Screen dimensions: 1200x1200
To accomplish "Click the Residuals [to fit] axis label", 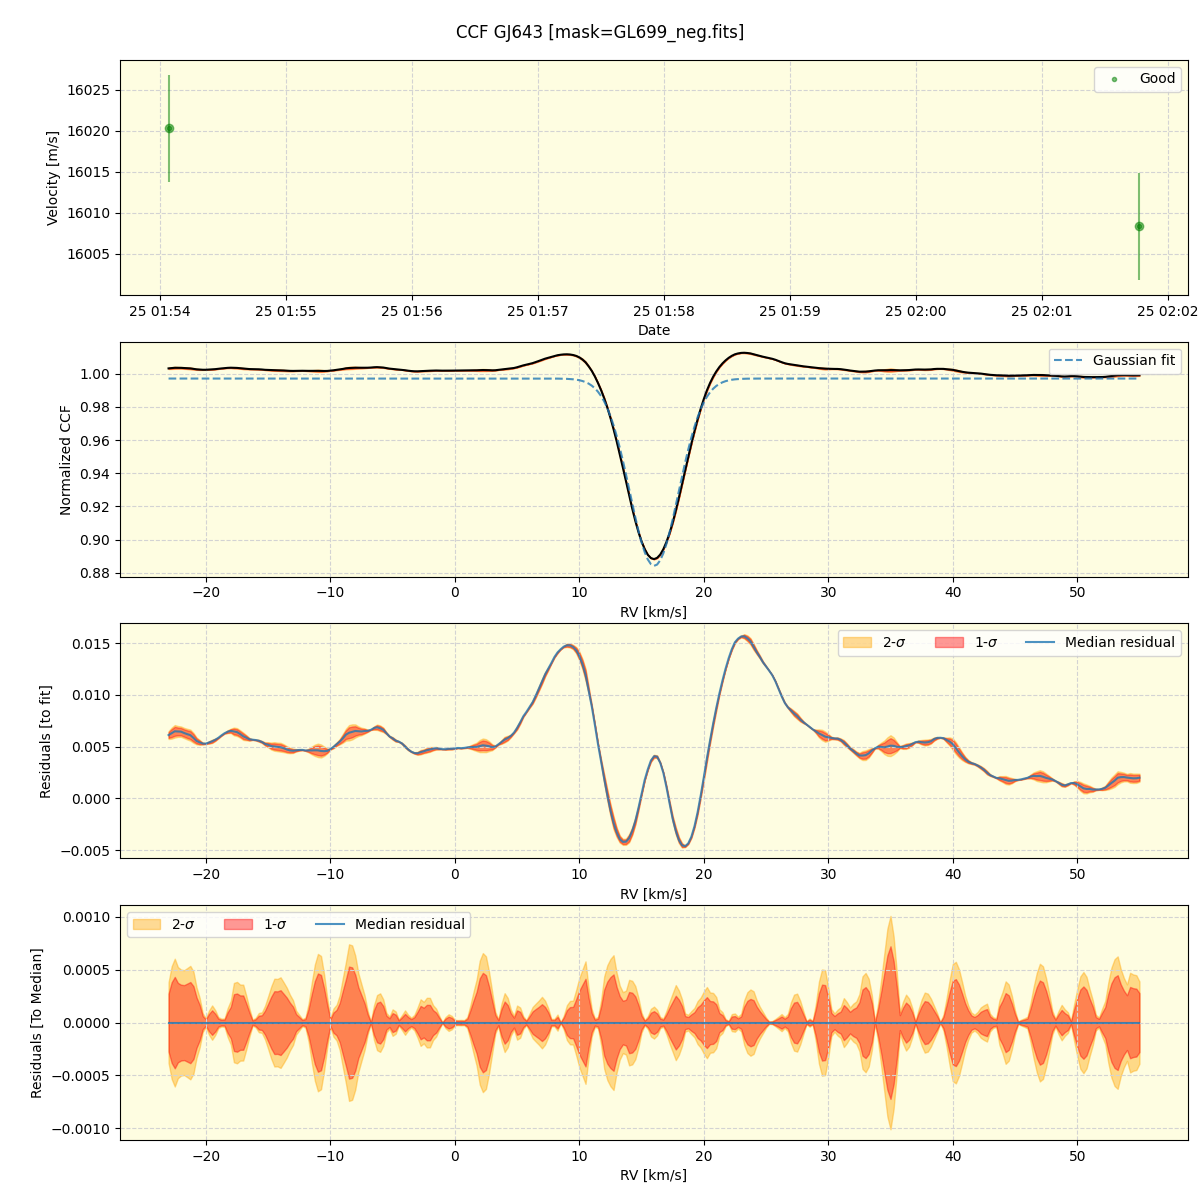I will point(45,741).
